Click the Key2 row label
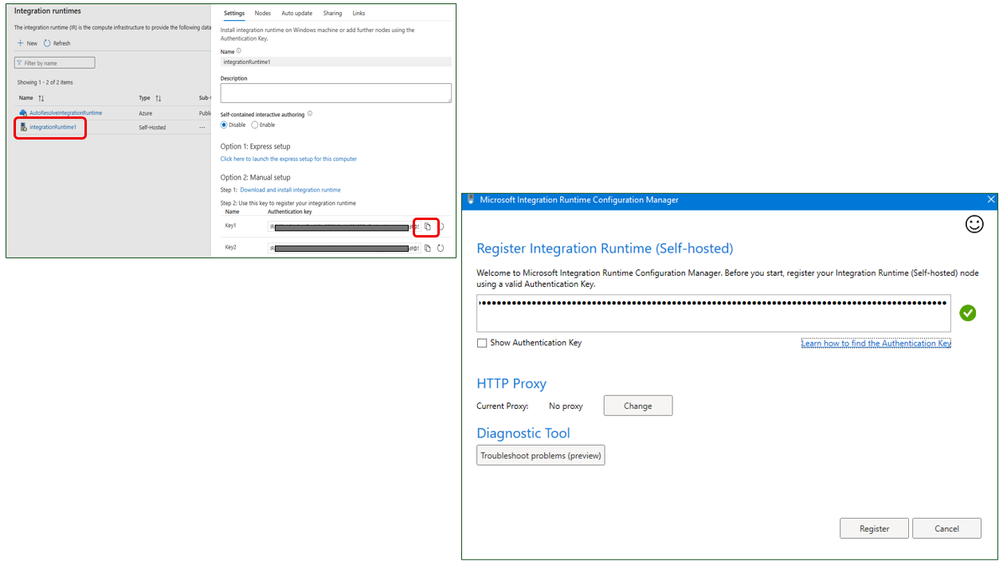The image size is (999, 562). point(231,247)
